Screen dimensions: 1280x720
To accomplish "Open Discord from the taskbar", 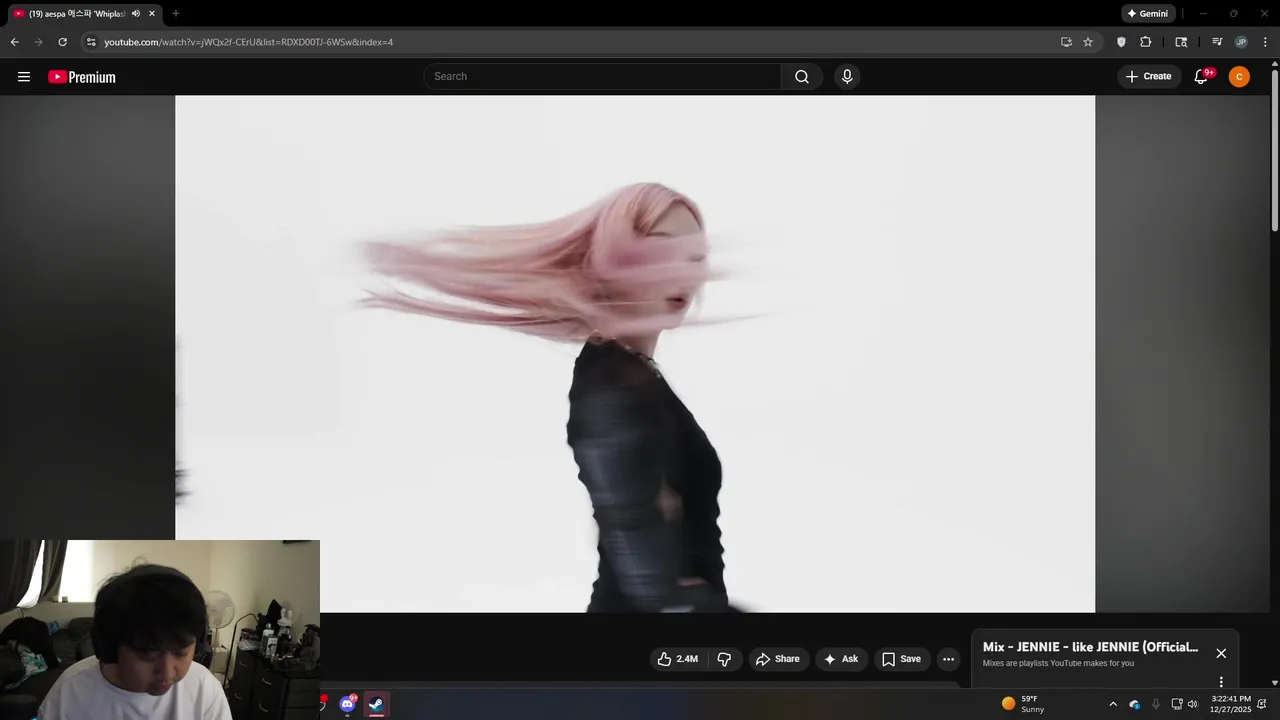I will (347, 704).
